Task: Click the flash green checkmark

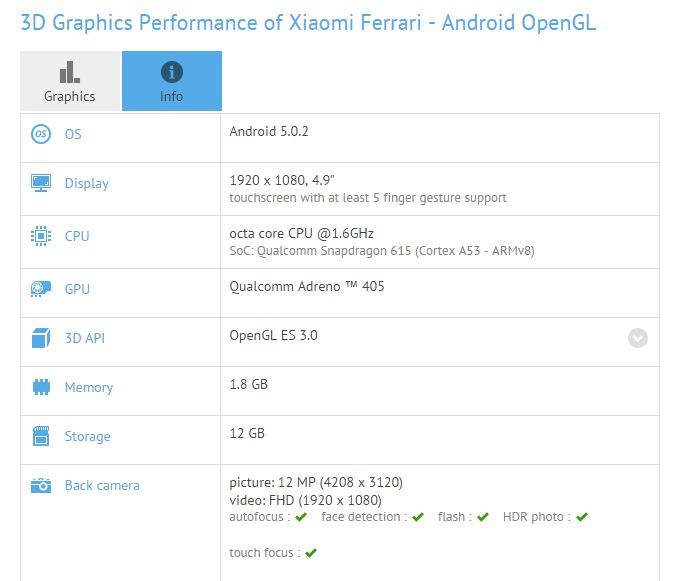Action: [x=482, y=517]
